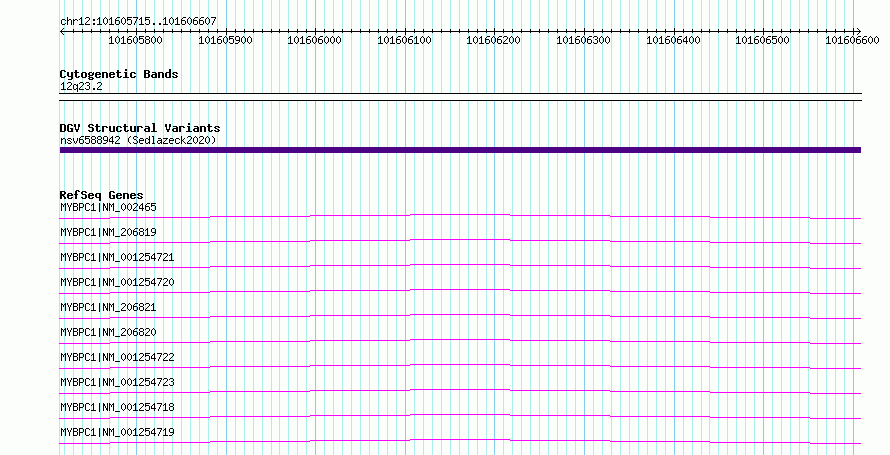Open the nsv6588942 (Sedlazeck2020) variant label
The width and height of the screenshot is (890, 455).
click(x=138, y=140)
